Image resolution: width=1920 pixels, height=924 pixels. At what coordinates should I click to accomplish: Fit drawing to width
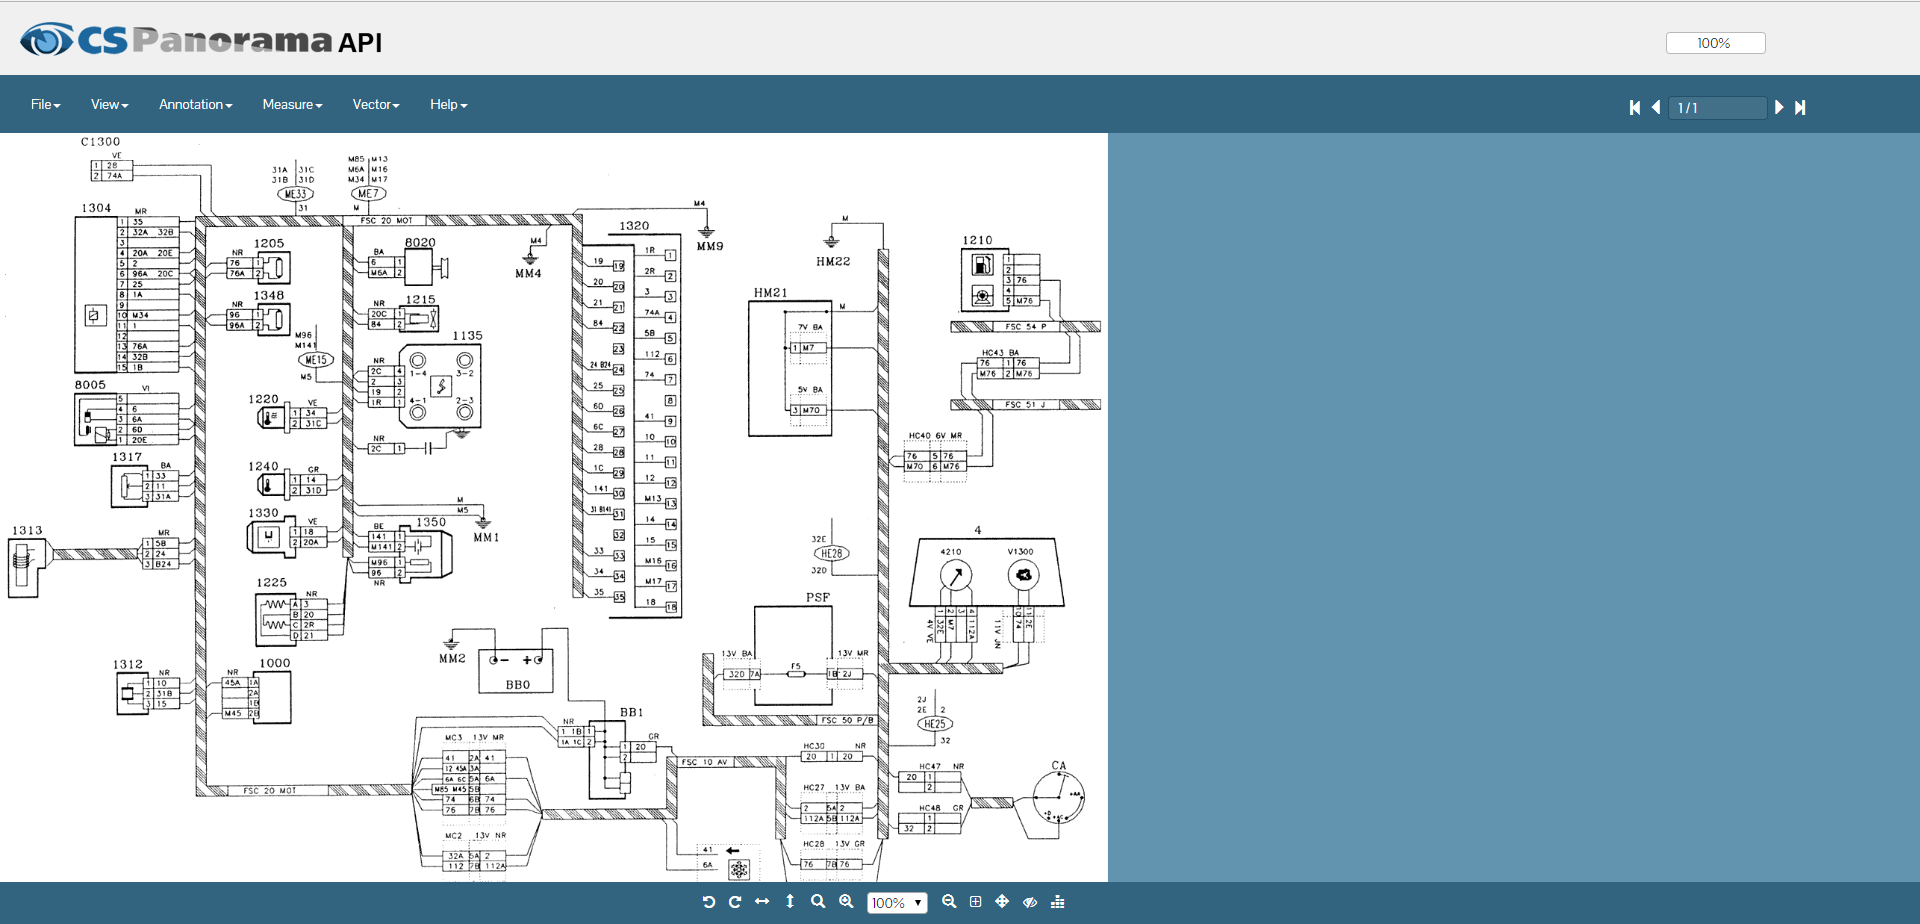click(x=762, y=902)
